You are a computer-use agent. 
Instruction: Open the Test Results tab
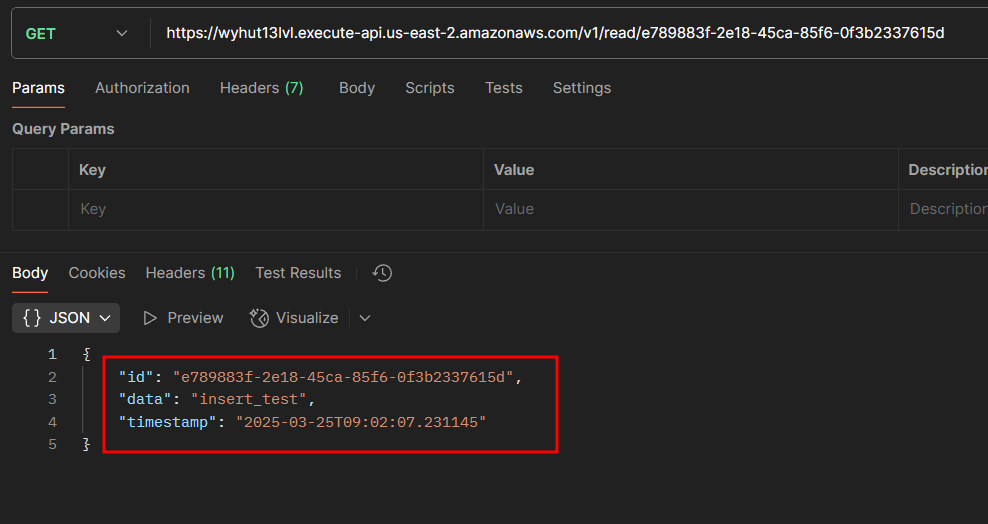[298, 273]
